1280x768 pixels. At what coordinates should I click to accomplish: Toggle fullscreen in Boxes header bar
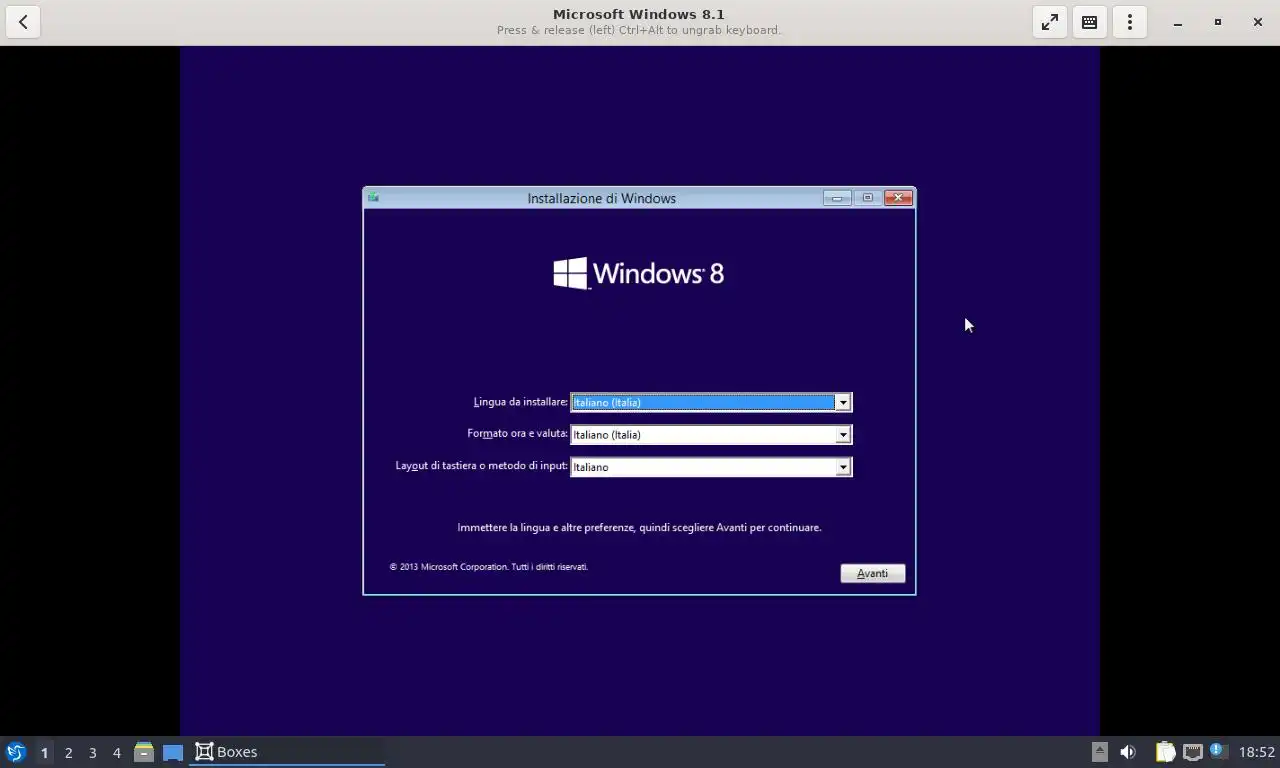[x=1050, y=22]
